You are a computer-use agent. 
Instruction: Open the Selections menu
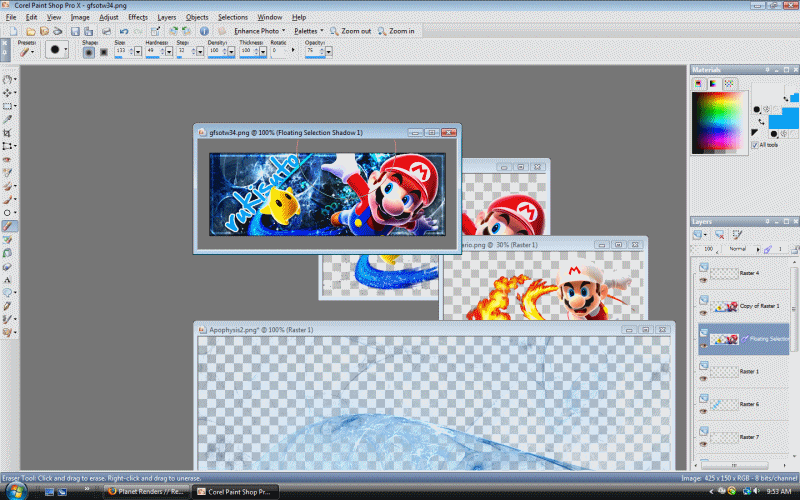click(x=233, y=17)
